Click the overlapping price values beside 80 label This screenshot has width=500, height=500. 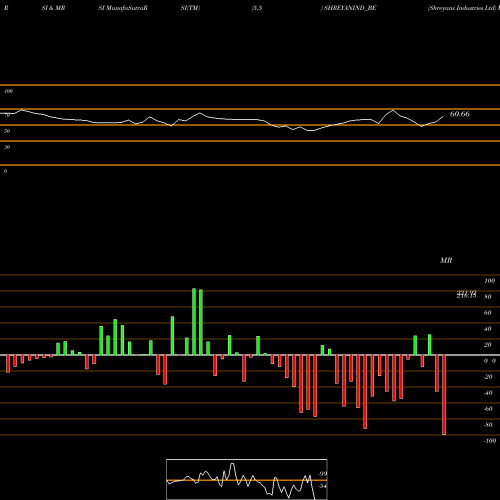(467, 294)
